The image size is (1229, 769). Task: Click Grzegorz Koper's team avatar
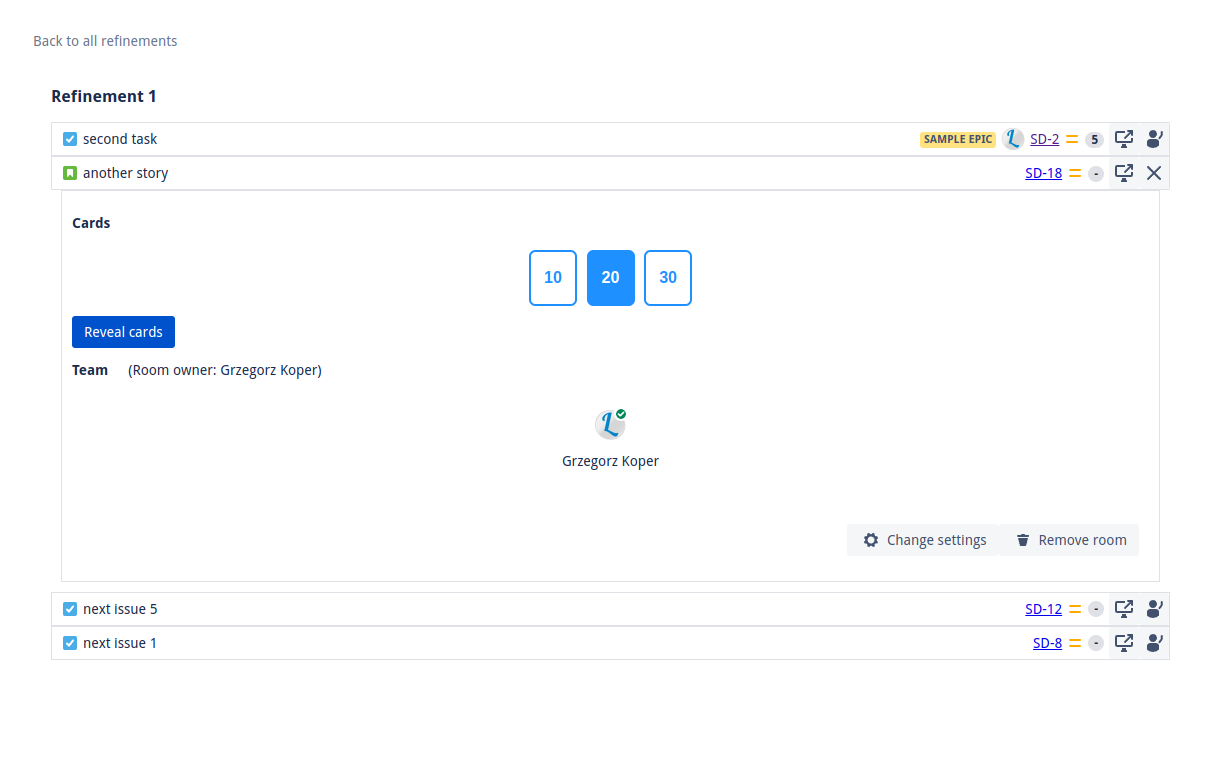pos(610,424)
